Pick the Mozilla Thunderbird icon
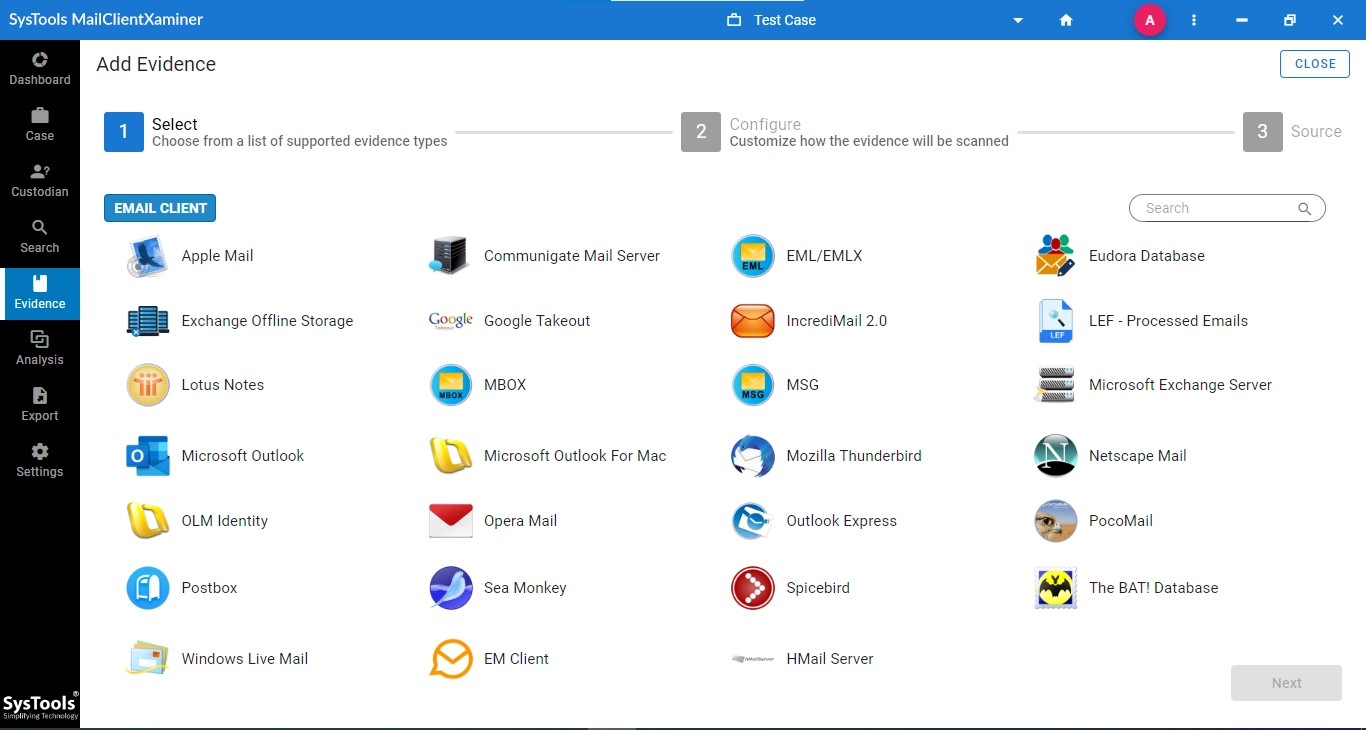The image size is (1366, 730). (x=753, y=456)
